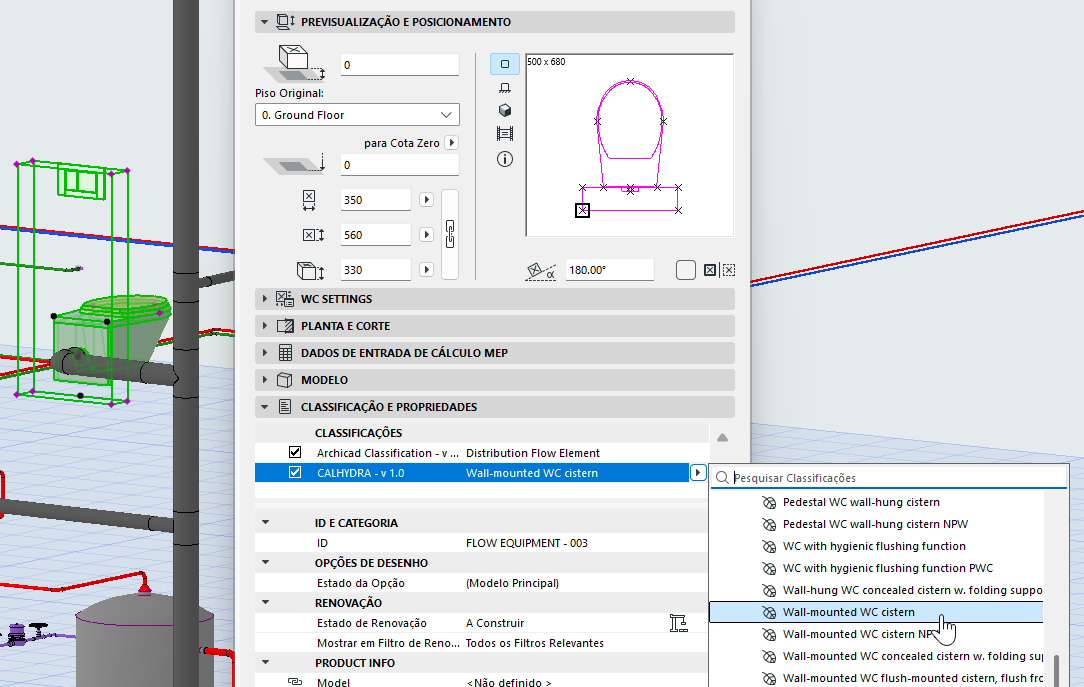
Task: Open CALHYDRA classification picker arrow
Action: pos(698,473)
